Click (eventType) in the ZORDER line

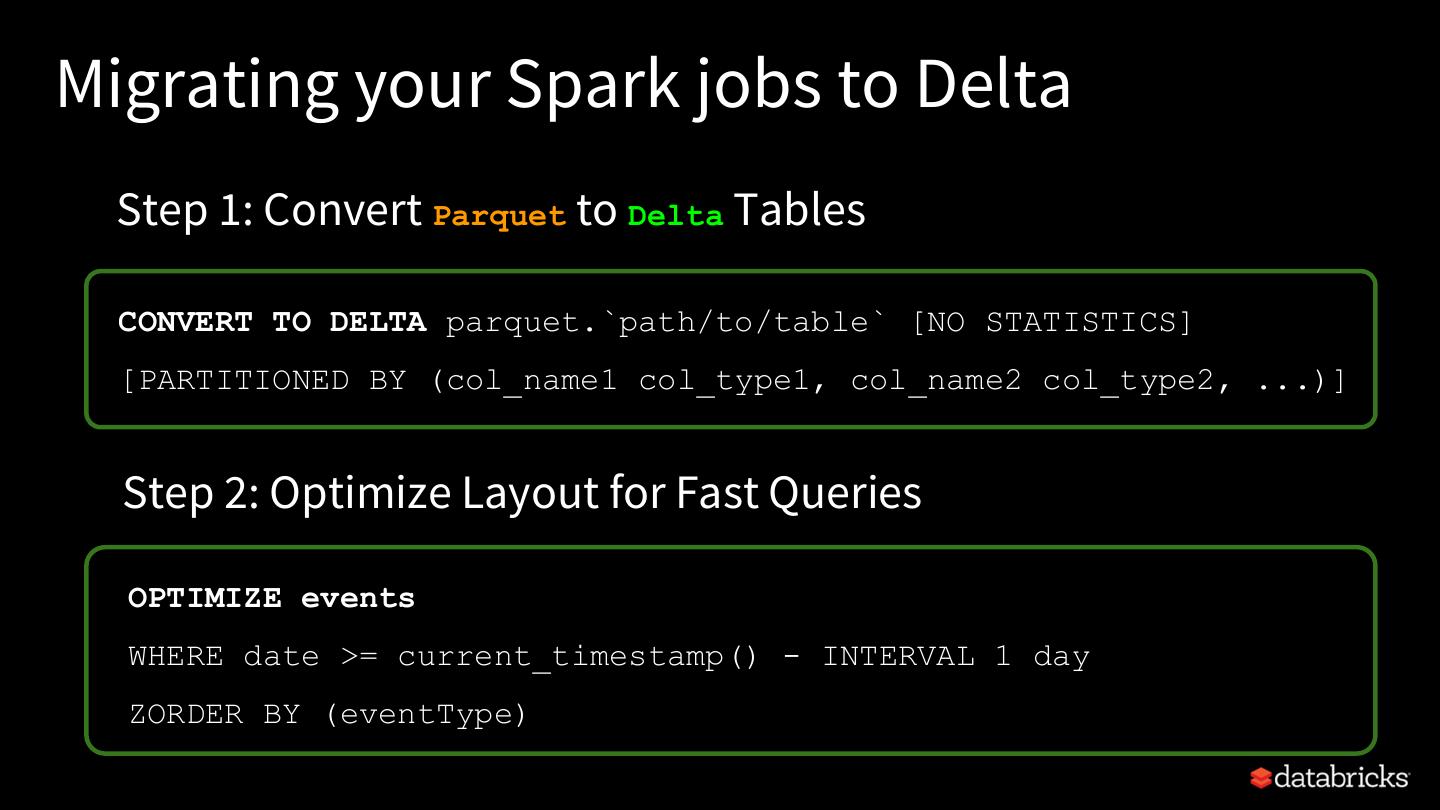pos(426,714)
